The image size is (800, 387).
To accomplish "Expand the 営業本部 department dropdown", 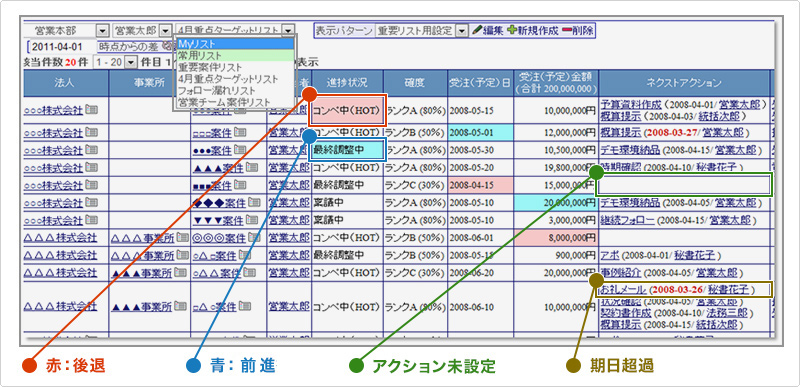I will 103,30.
